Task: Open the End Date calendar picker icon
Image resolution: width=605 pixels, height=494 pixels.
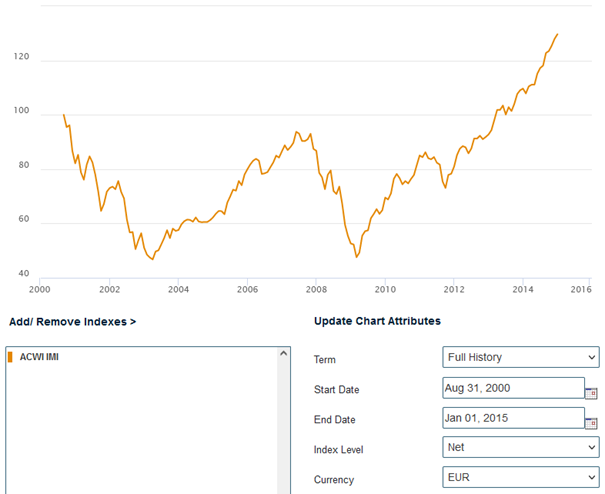Action: coord(591,423)
